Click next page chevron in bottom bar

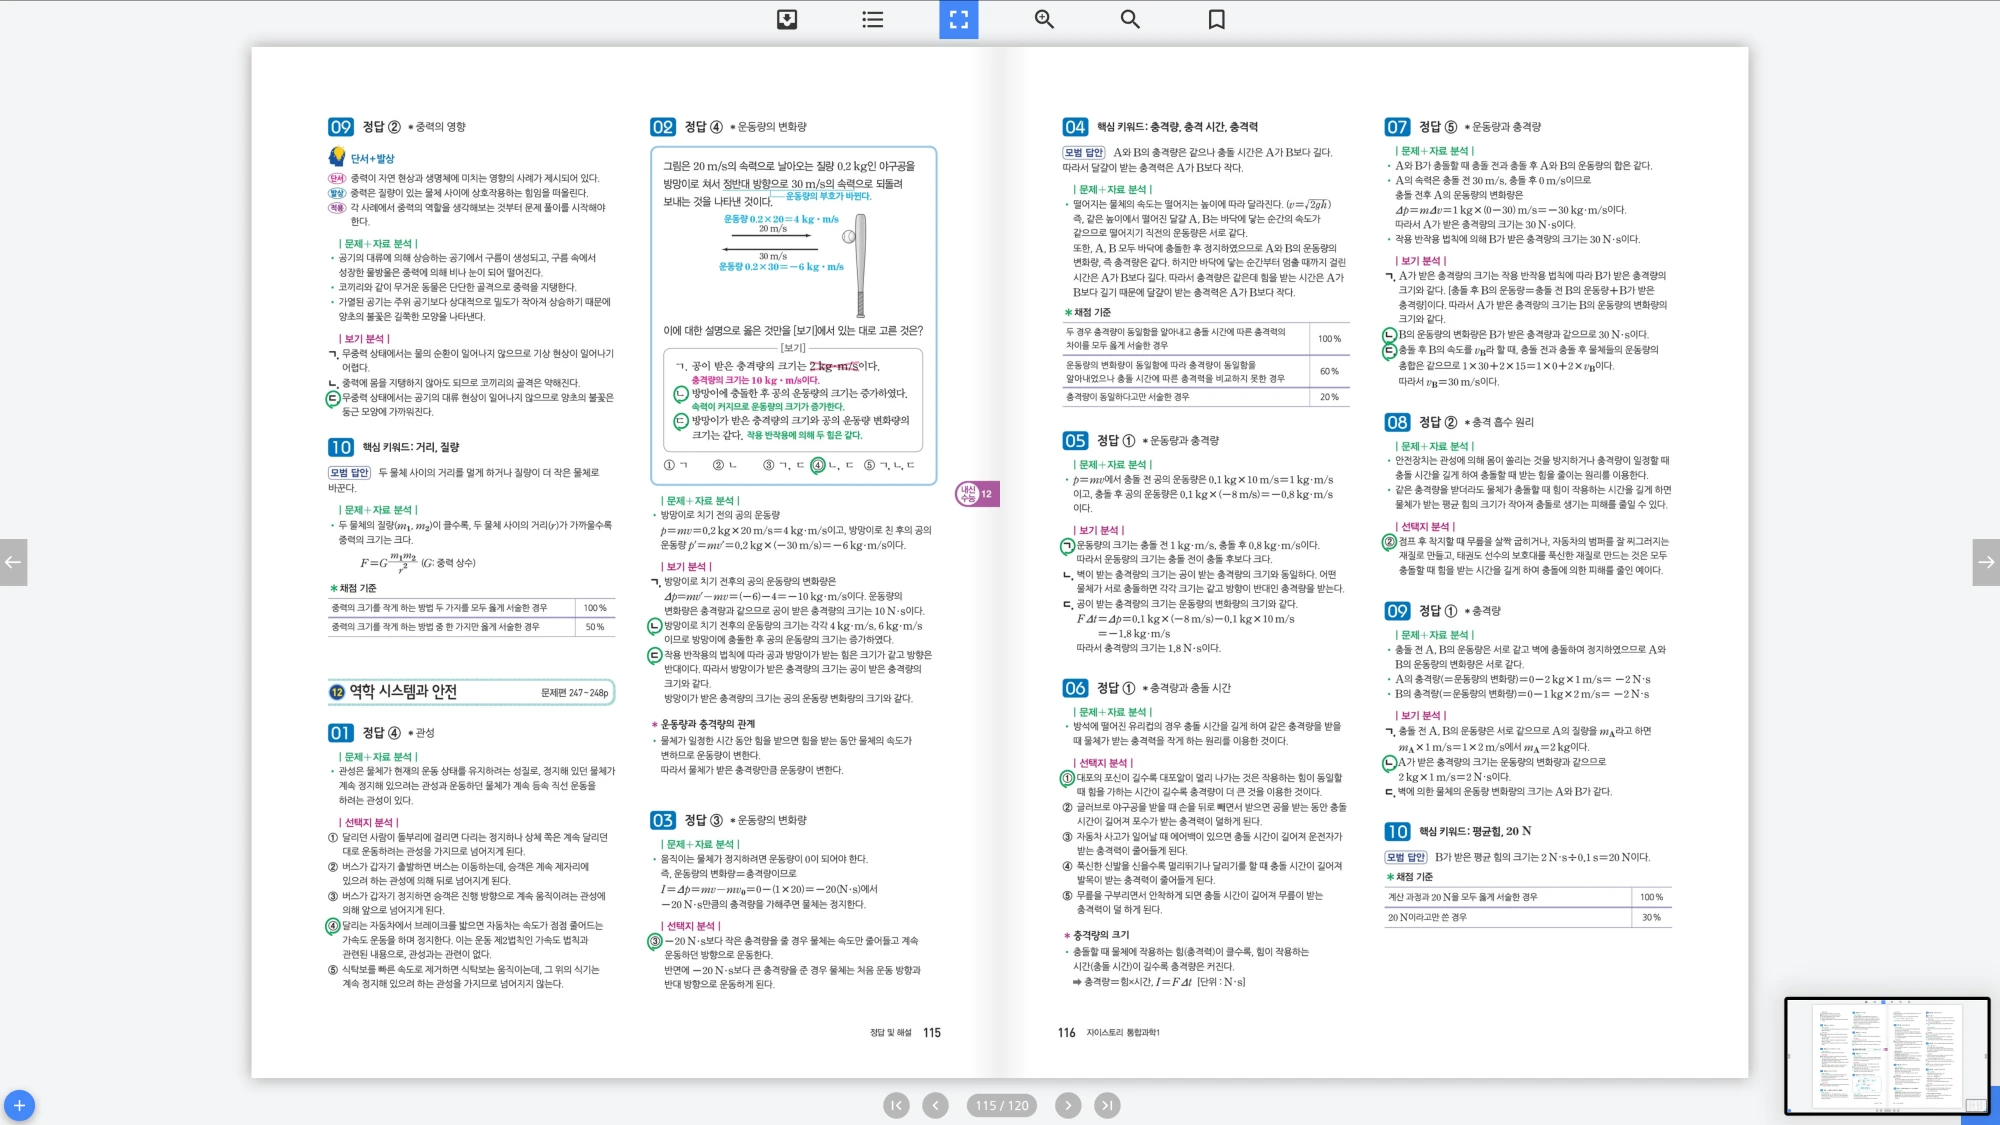click(x=1068, y=1105)
